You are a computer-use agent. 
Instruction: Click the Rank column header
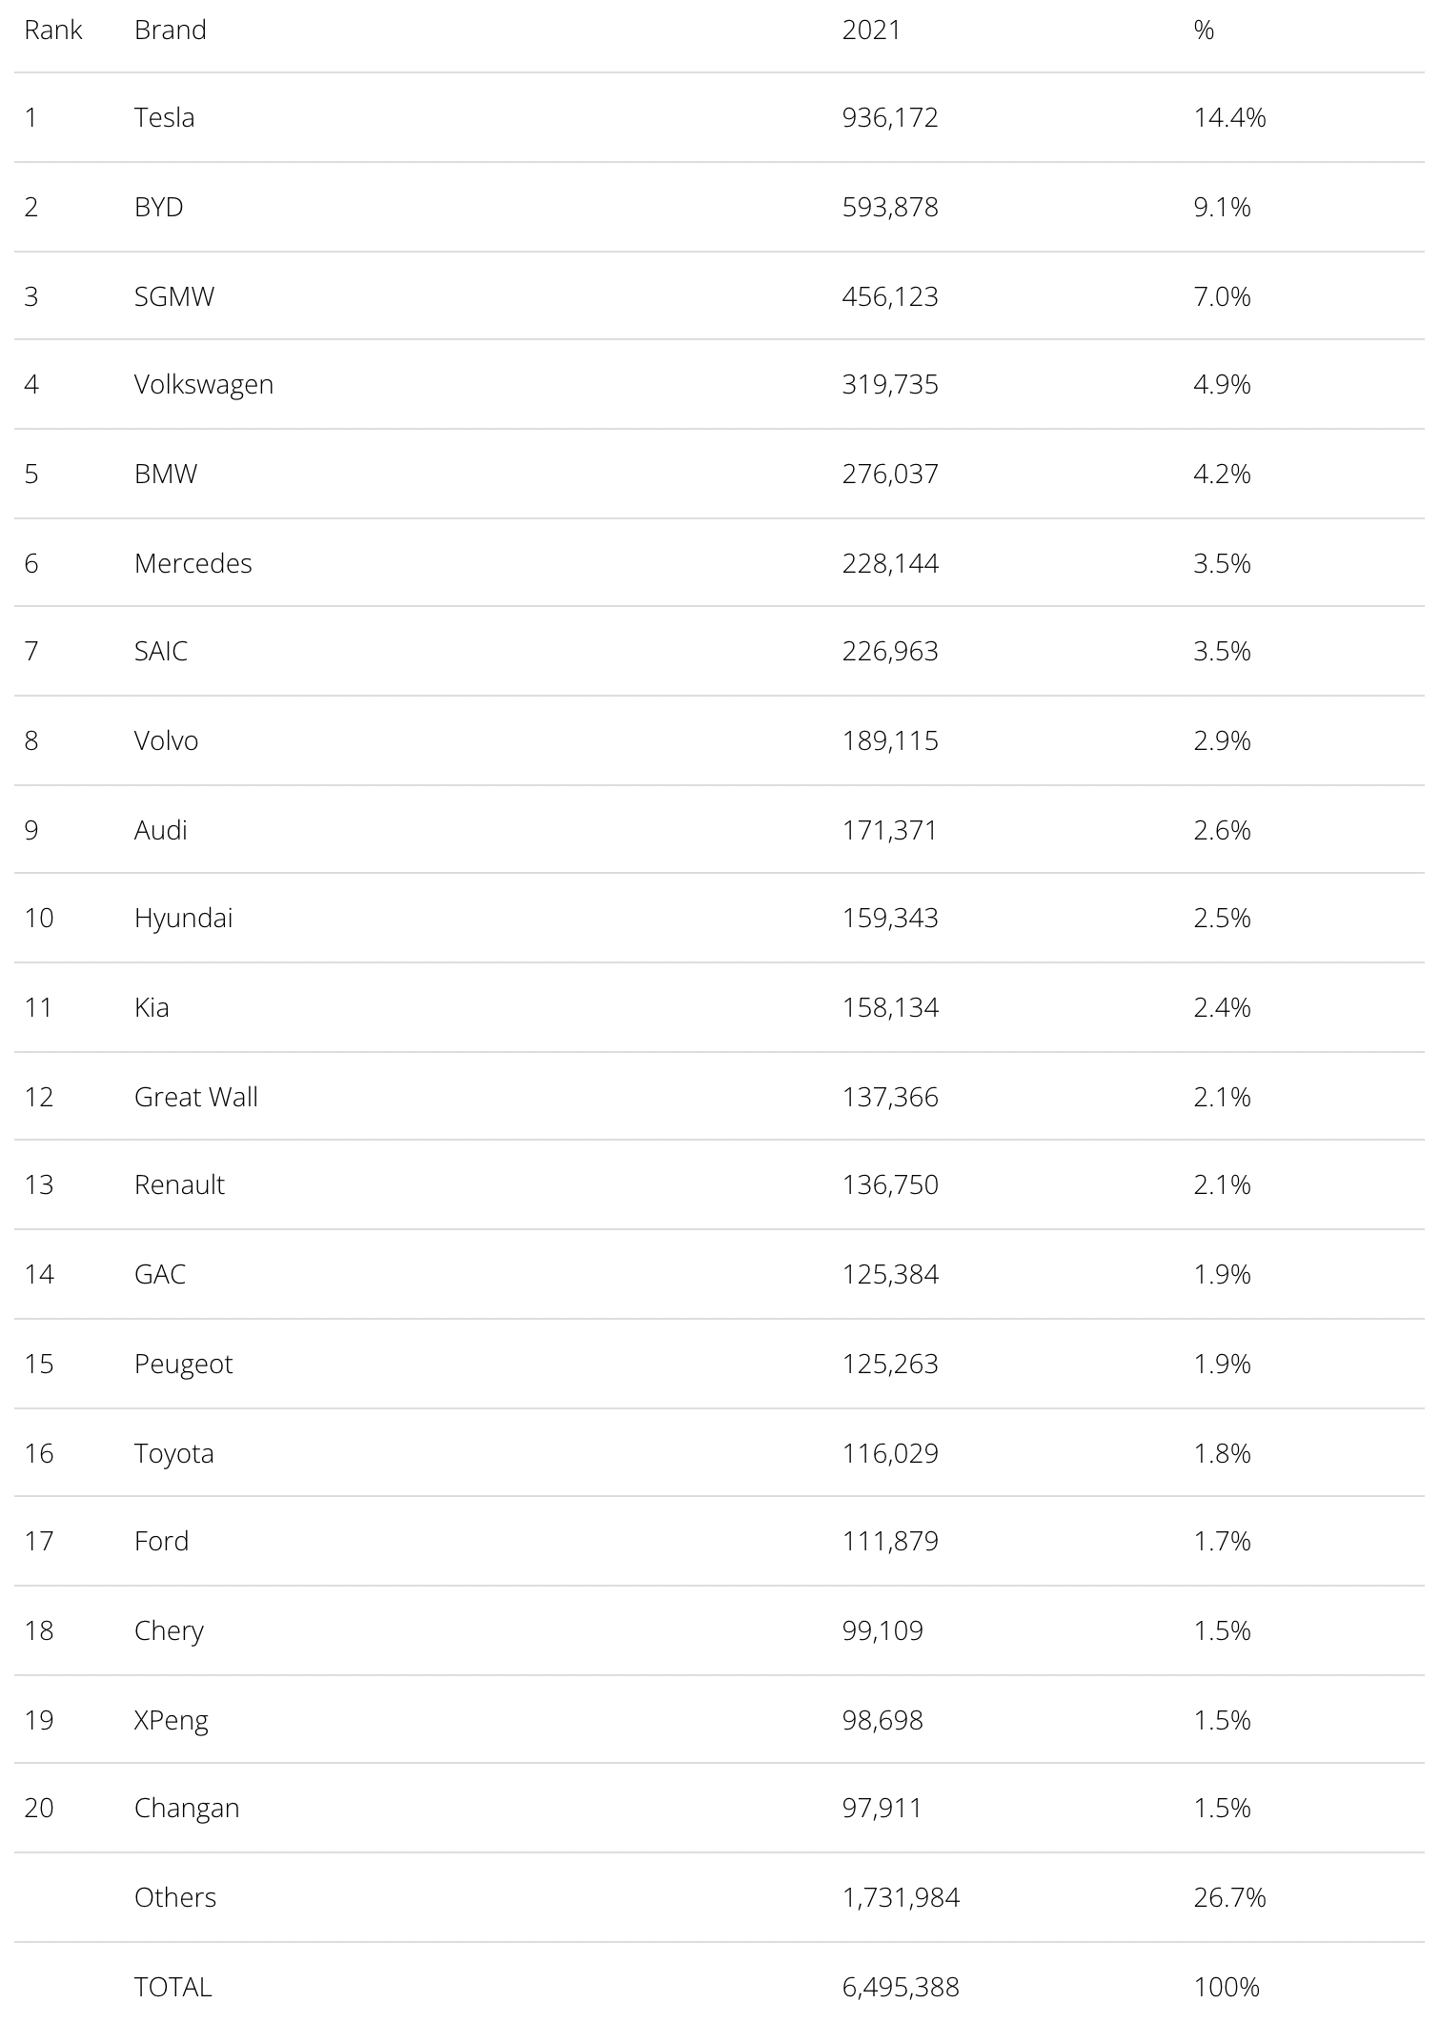click(53, 30)
